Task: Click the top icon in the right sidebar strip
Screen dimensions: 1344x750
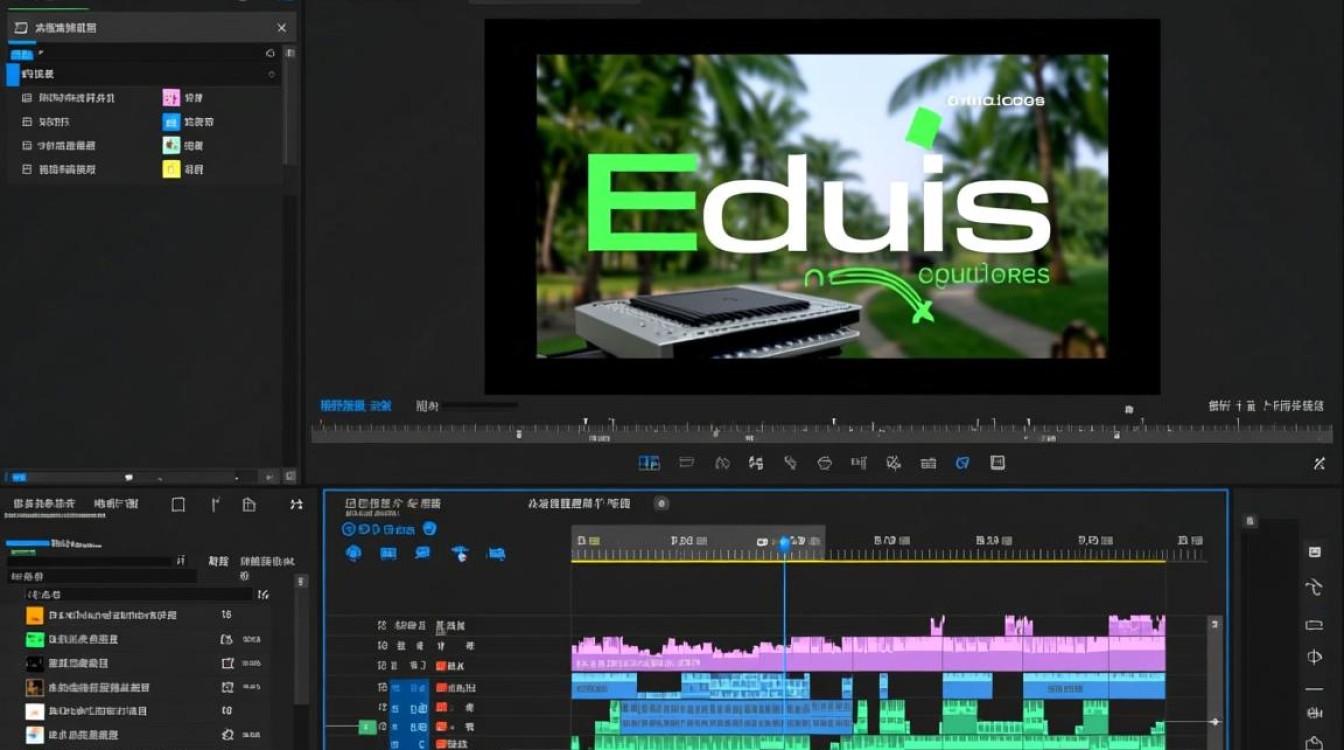Action: click(1314, 552)
